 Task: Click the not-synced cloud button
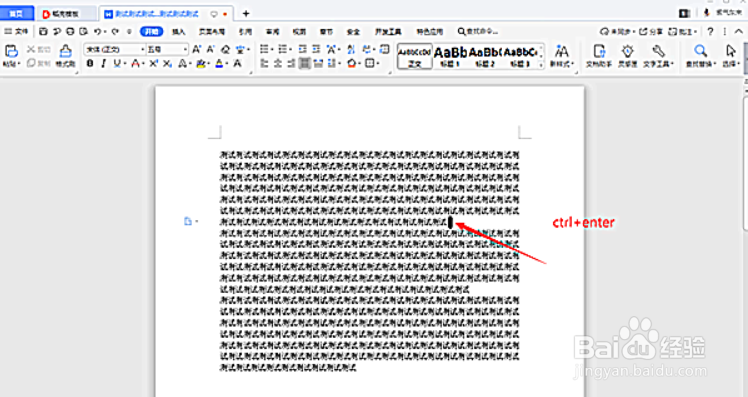pyautogui.click(x=618, y=31)
